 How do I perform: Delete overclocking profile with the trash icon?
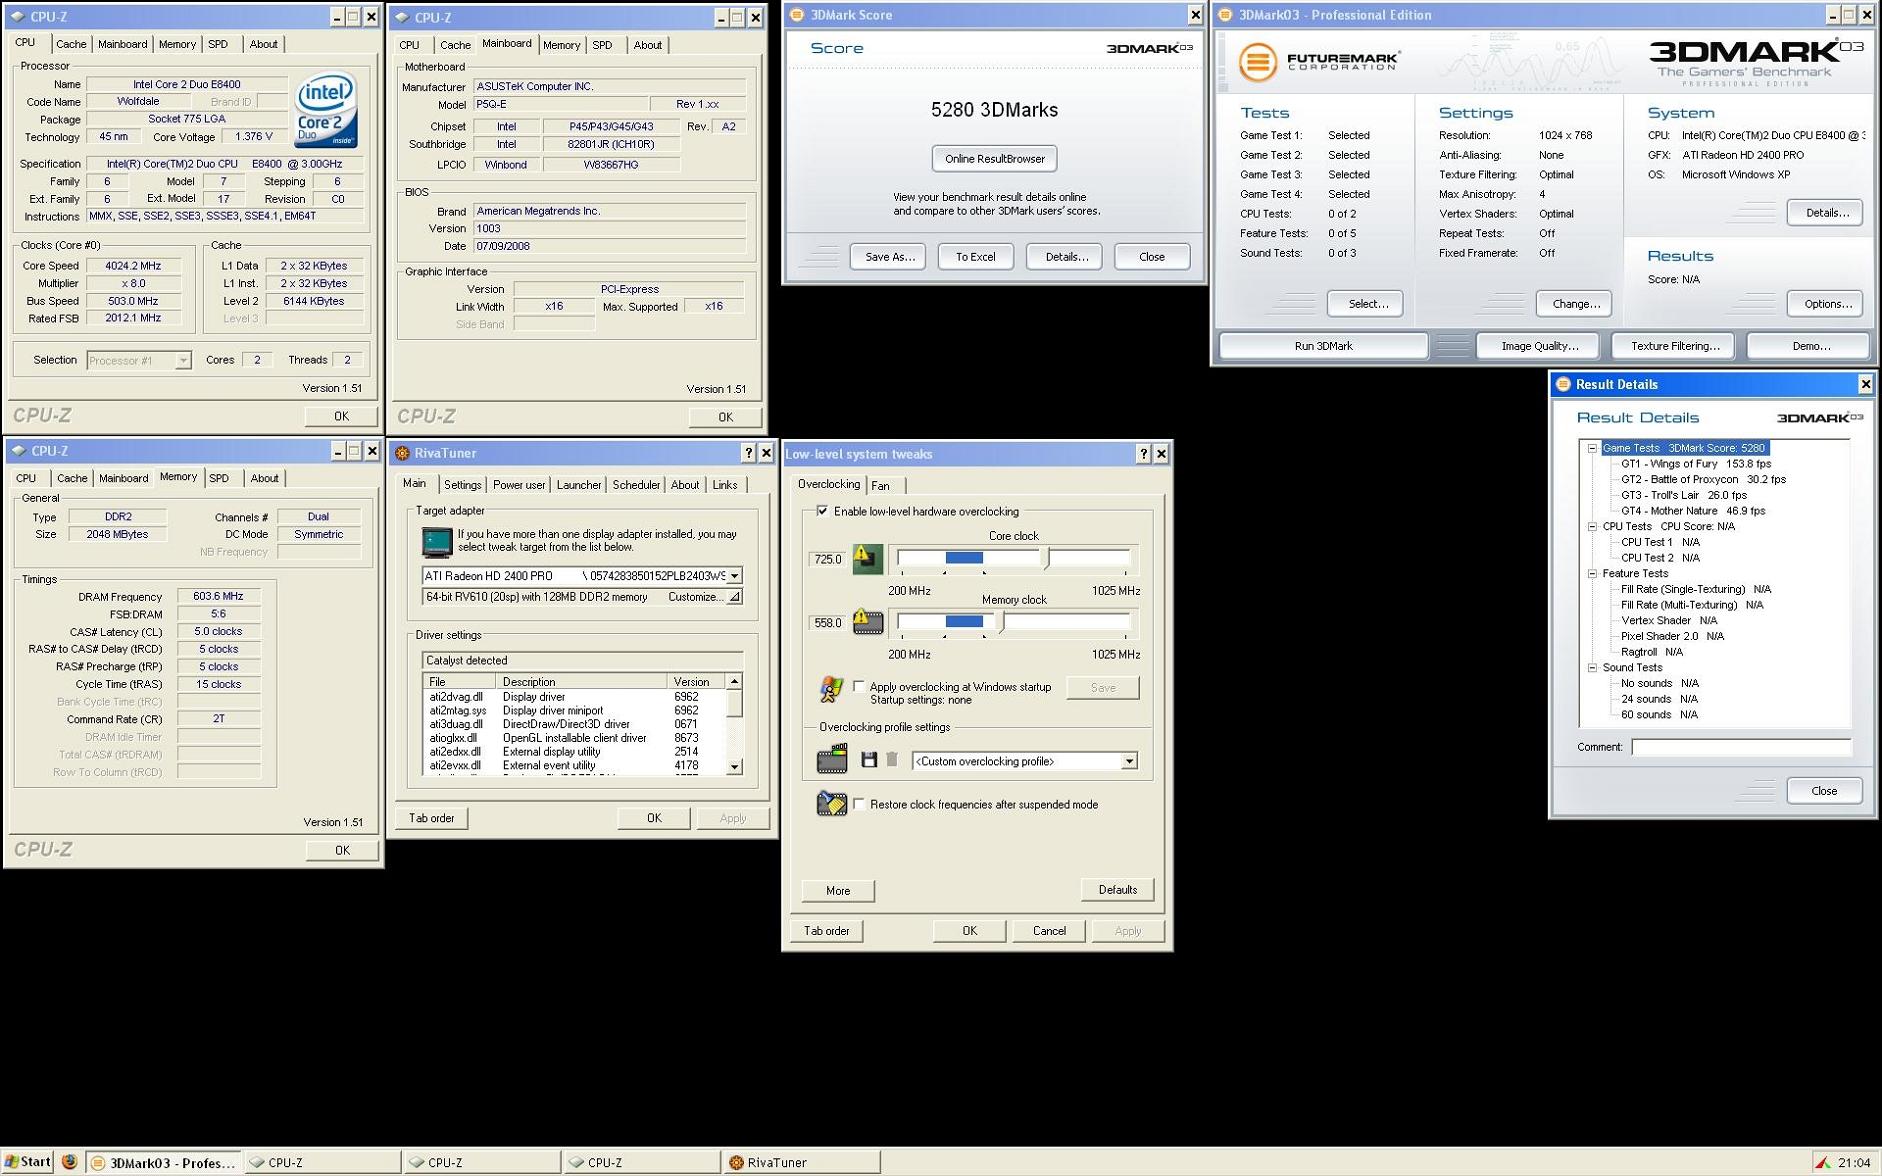[x=892, y=760]
